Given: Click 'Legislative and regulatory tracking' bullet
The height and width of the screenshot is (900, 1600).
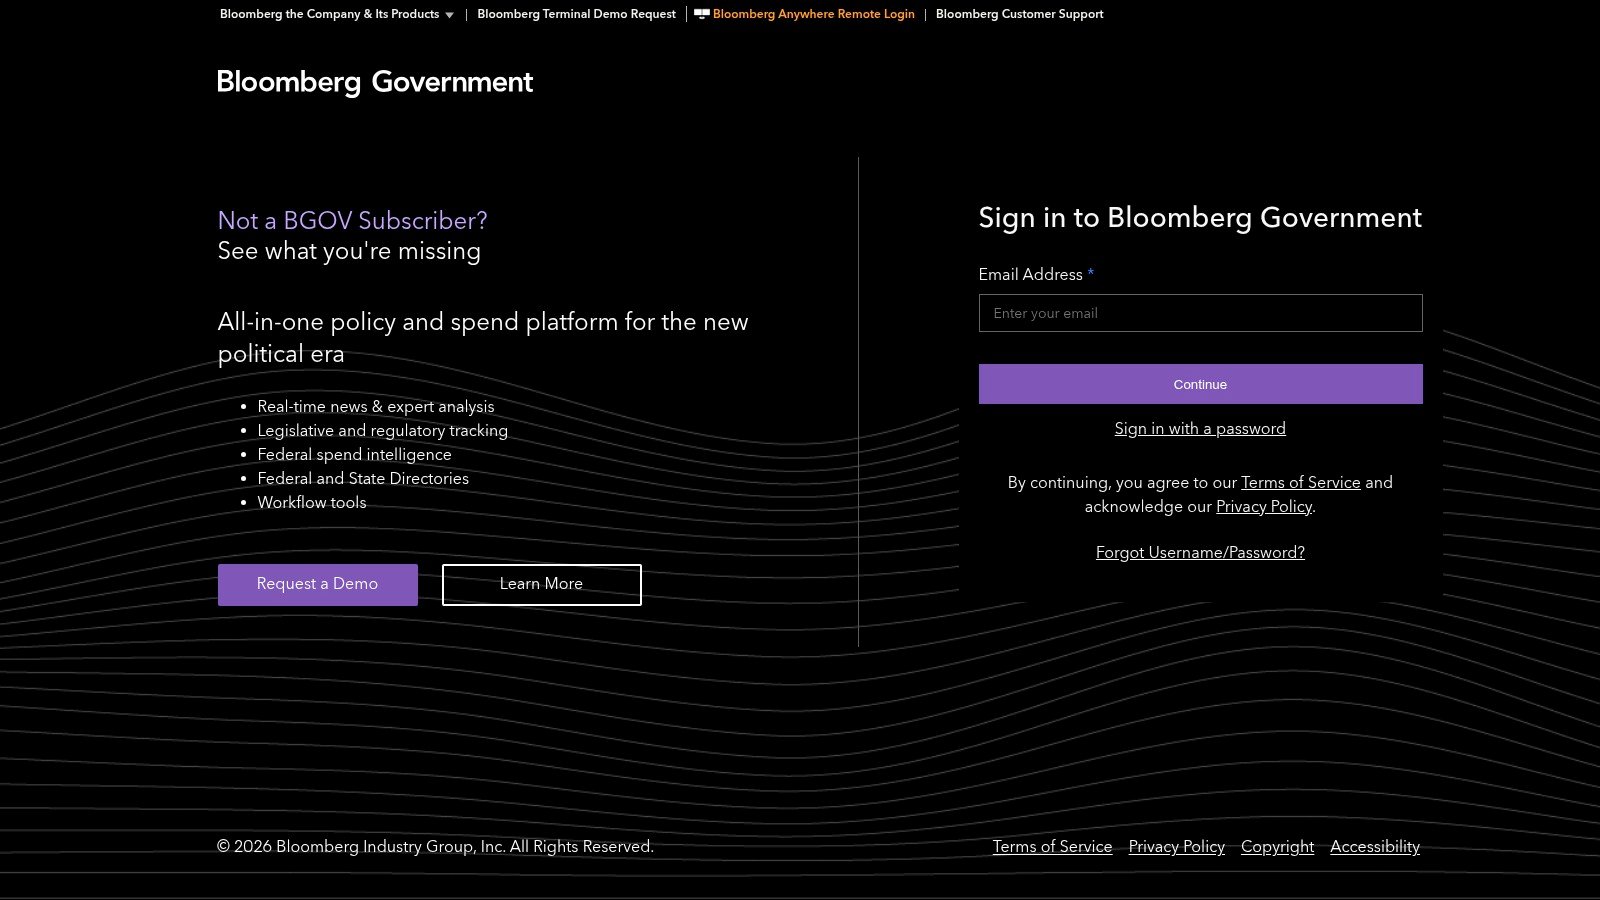Looking at the screenshot, I should tap(383, 431).
